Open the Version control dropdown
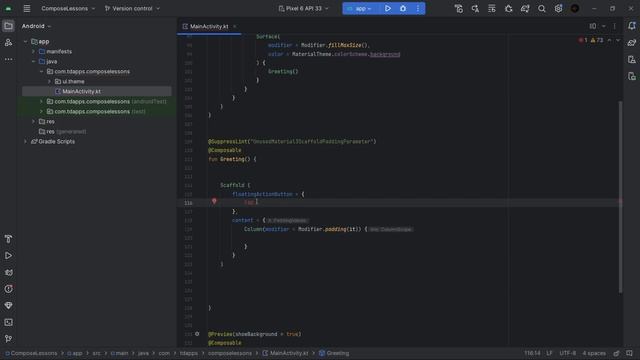This screenshot has height=360, width=640. coord(132,8)
